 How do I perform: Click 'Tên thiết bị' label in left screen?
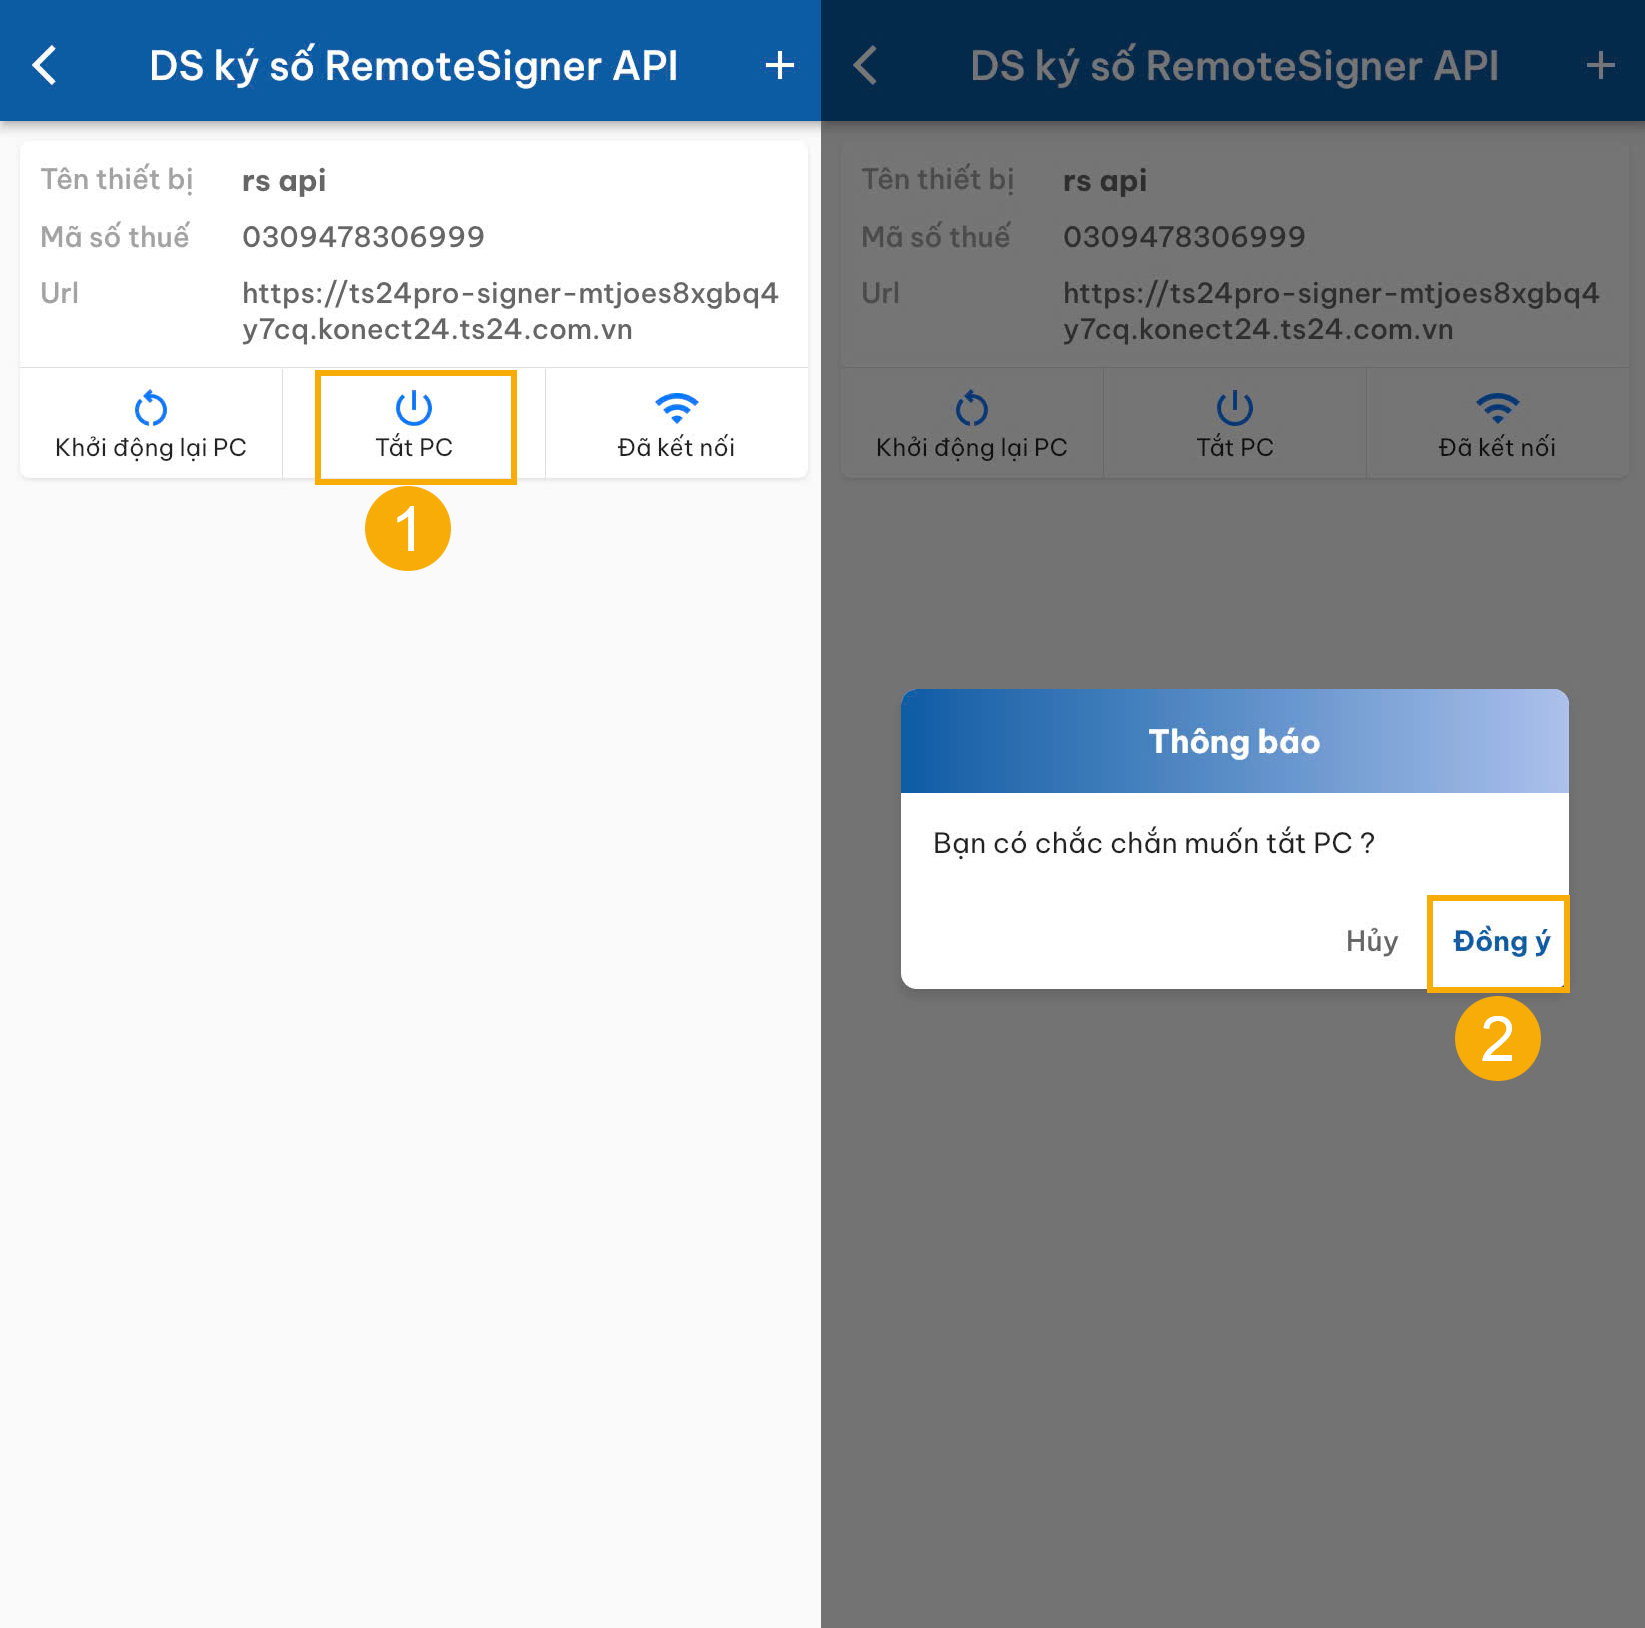(117, 180)
